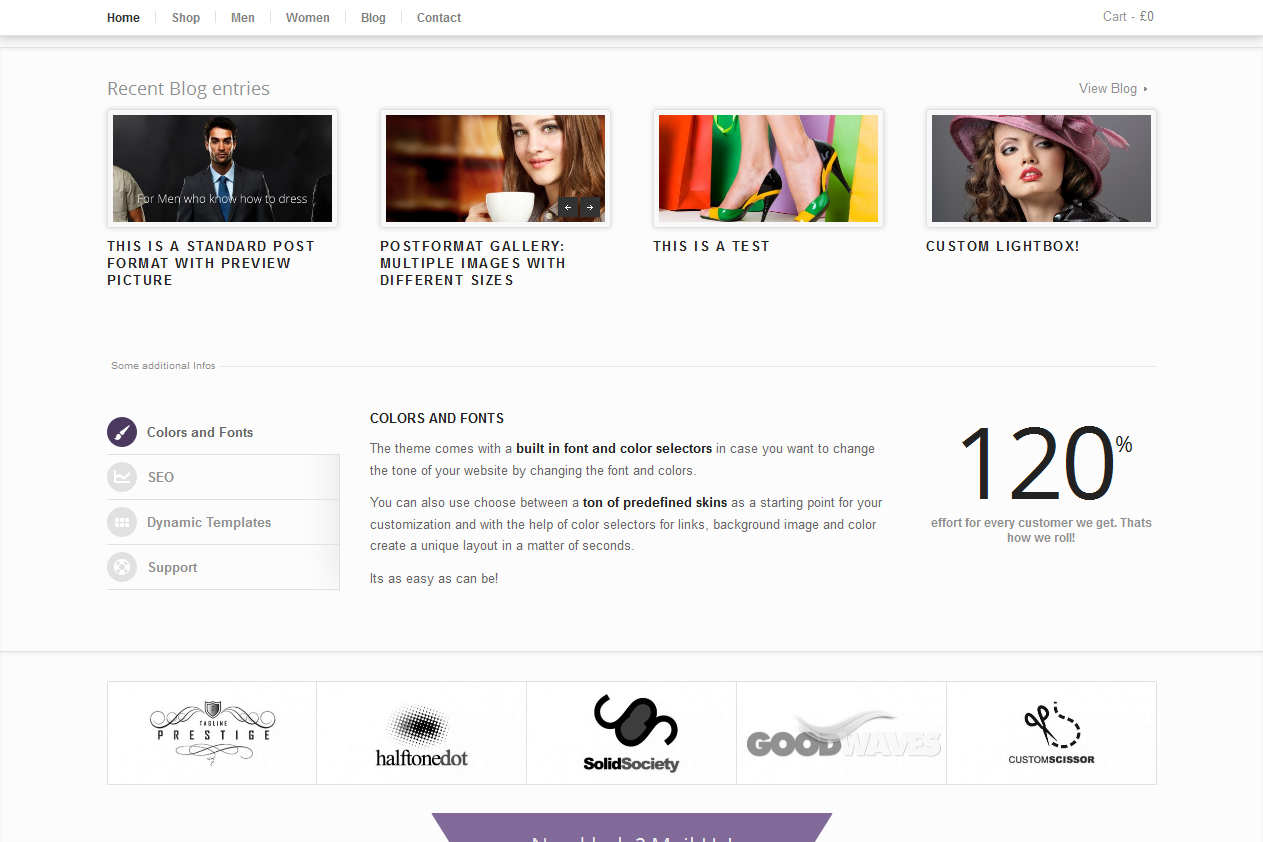
Task: Click the colorful high heels thumbnail
Action: pyautogui.click(x=768, y=168)
